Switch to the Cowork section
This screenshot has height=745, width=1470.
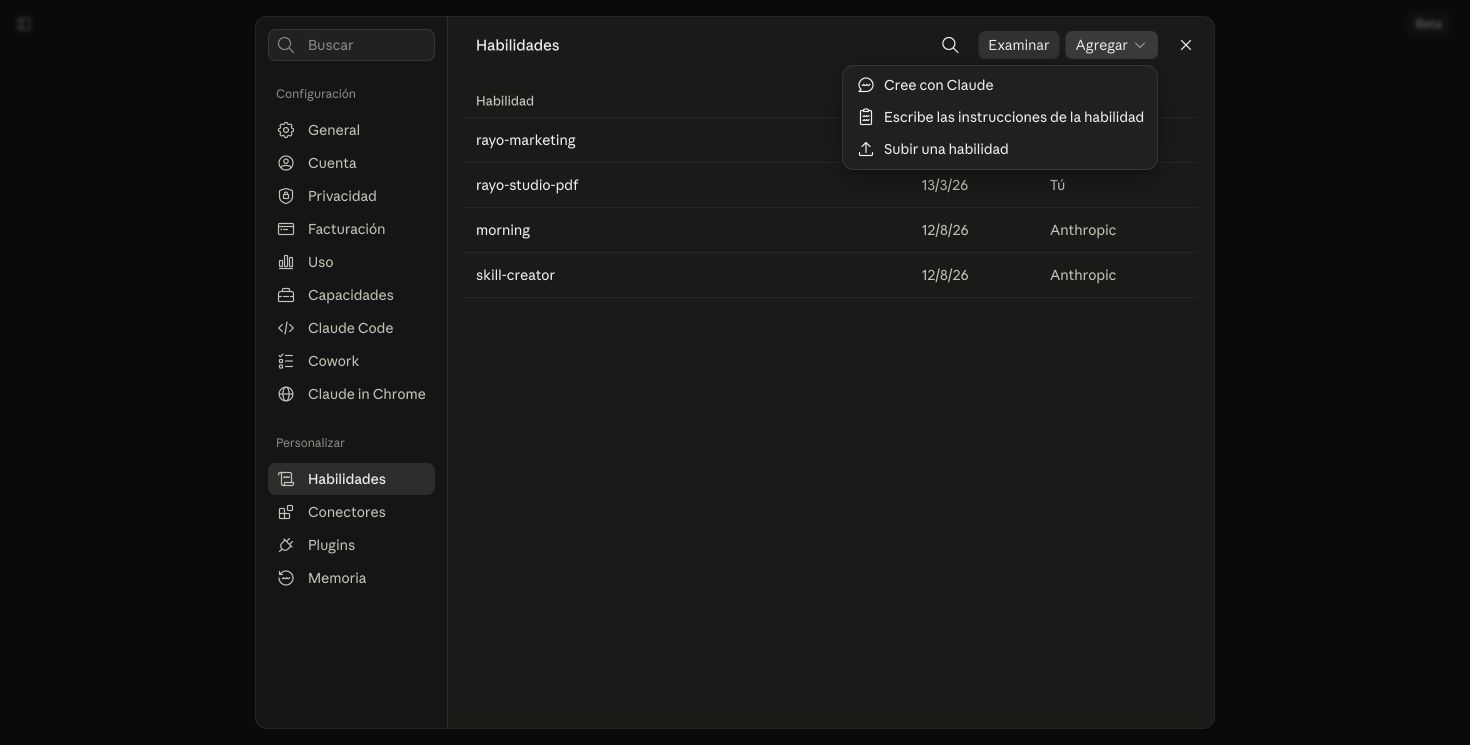point(351,361)
